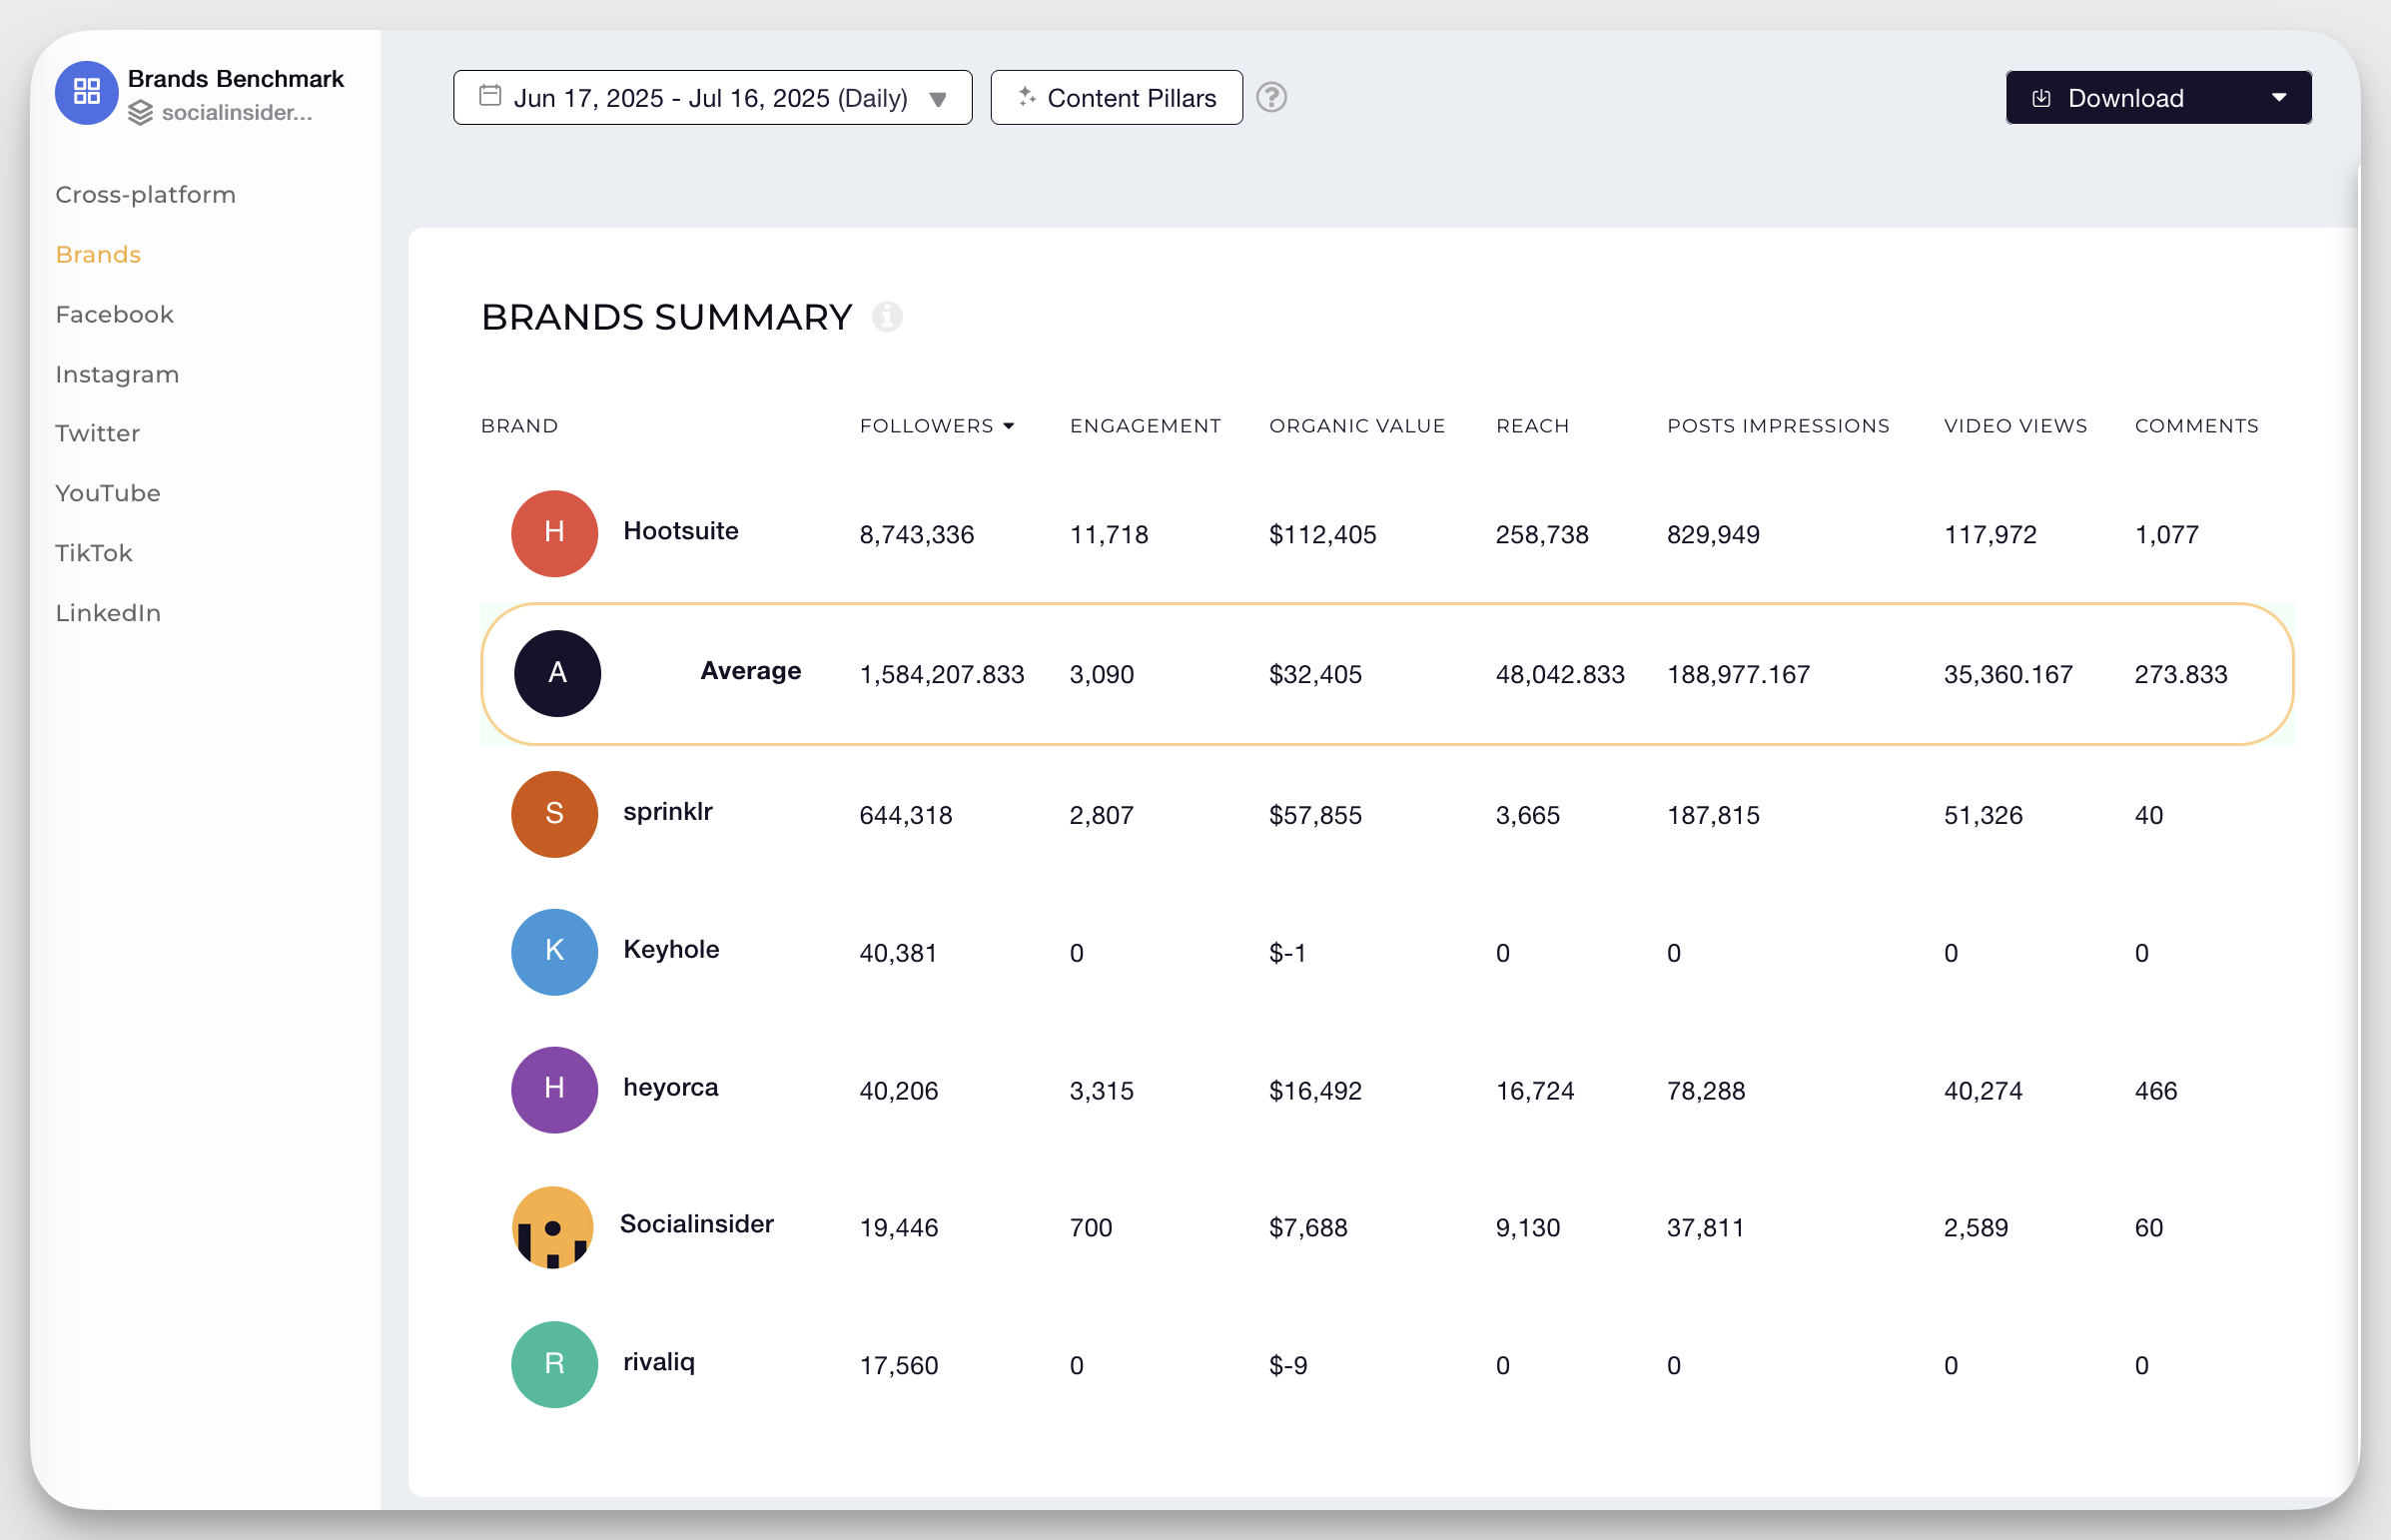Open the Twitter section
The height and width of the screenshot is (1540, 2391).
(x=97, y=433)
